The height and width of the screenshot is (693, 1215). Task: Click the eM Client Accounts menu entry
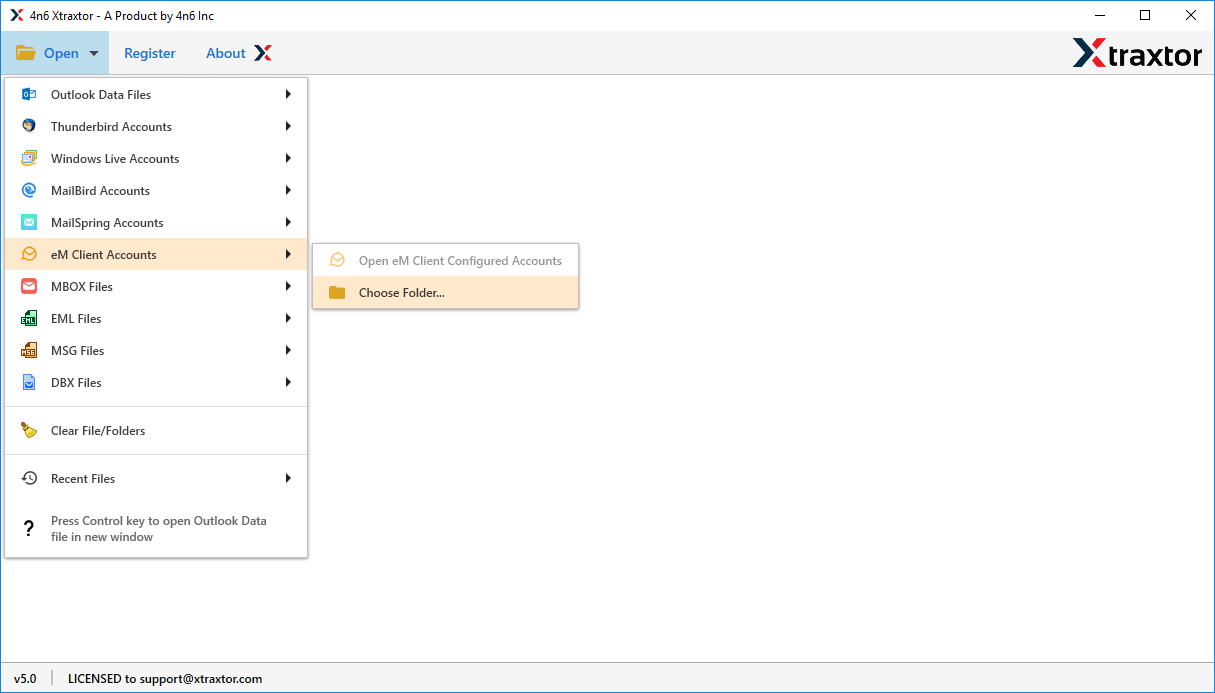pos(104,255)
